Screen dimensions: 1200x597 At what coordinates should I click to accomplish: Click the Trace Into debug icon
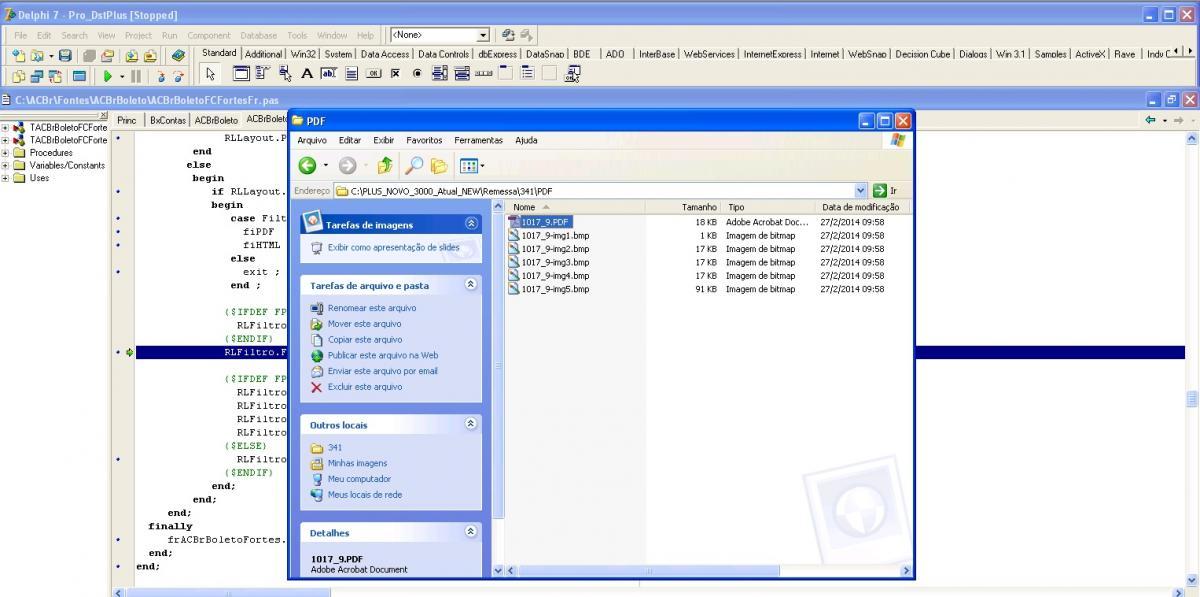[161, 76]
